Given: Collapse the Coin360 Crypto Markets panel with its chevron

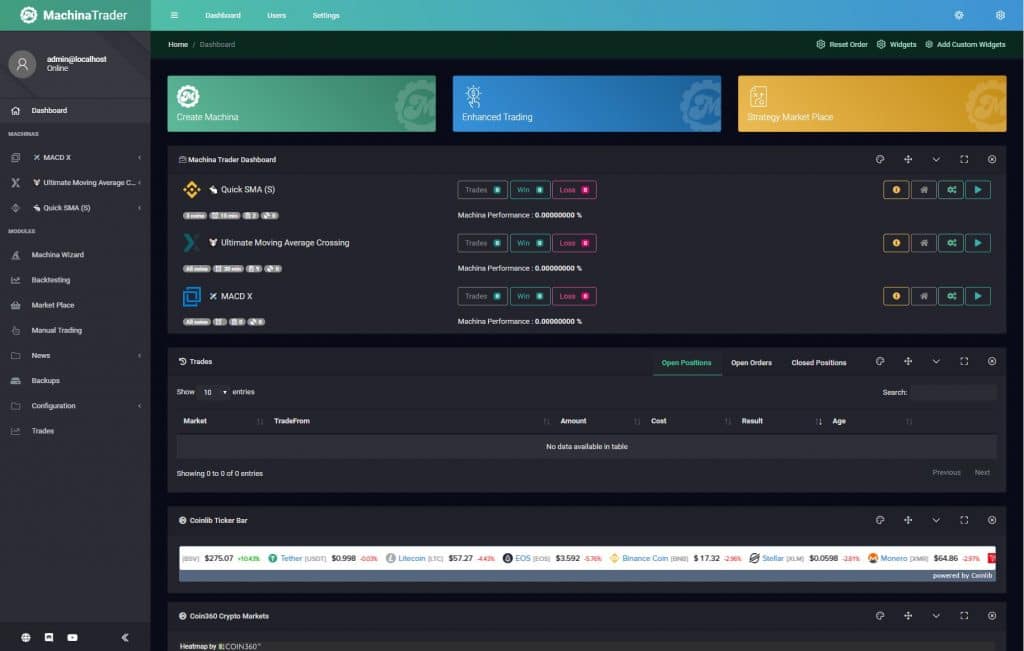Looking at the screenshot, I should click(x=936, y=616).
